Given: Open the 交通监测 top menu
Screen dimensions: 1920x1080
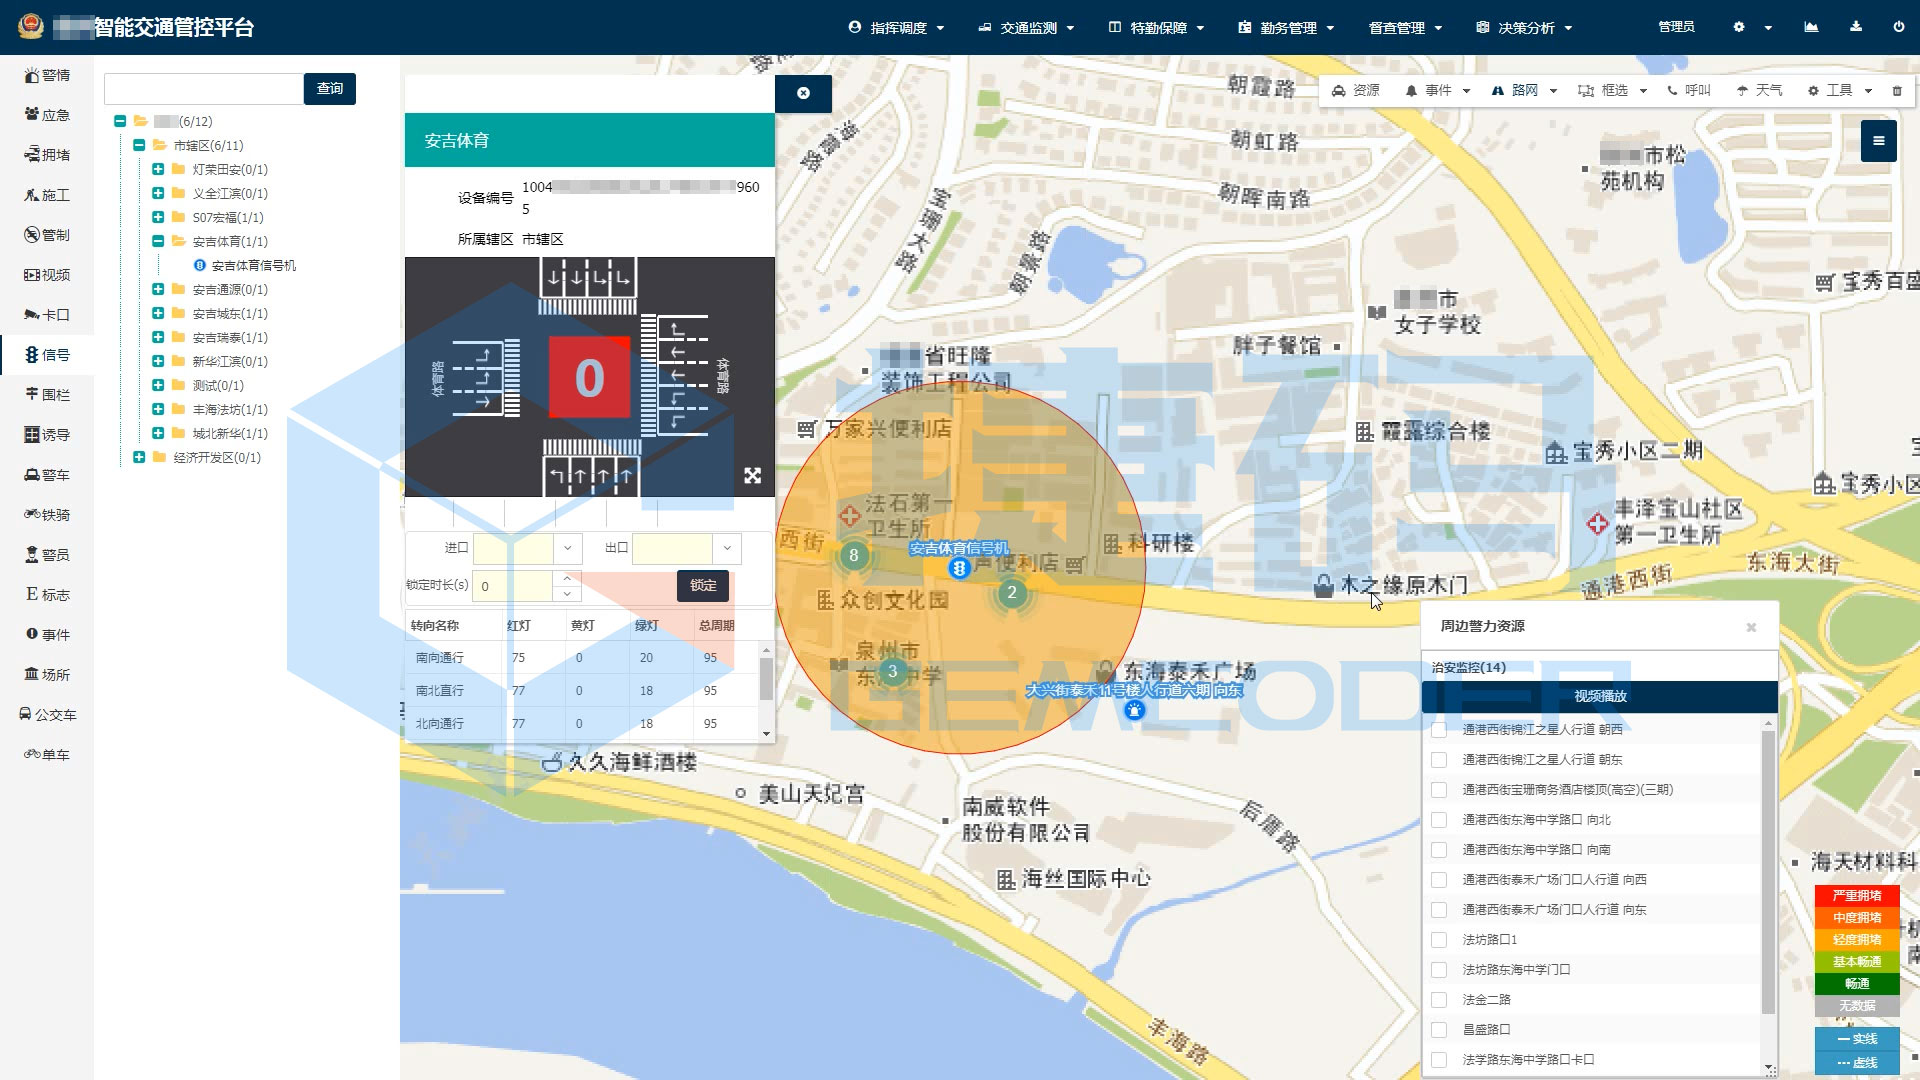Looking at the screenshot, I should pos(1027,28).
